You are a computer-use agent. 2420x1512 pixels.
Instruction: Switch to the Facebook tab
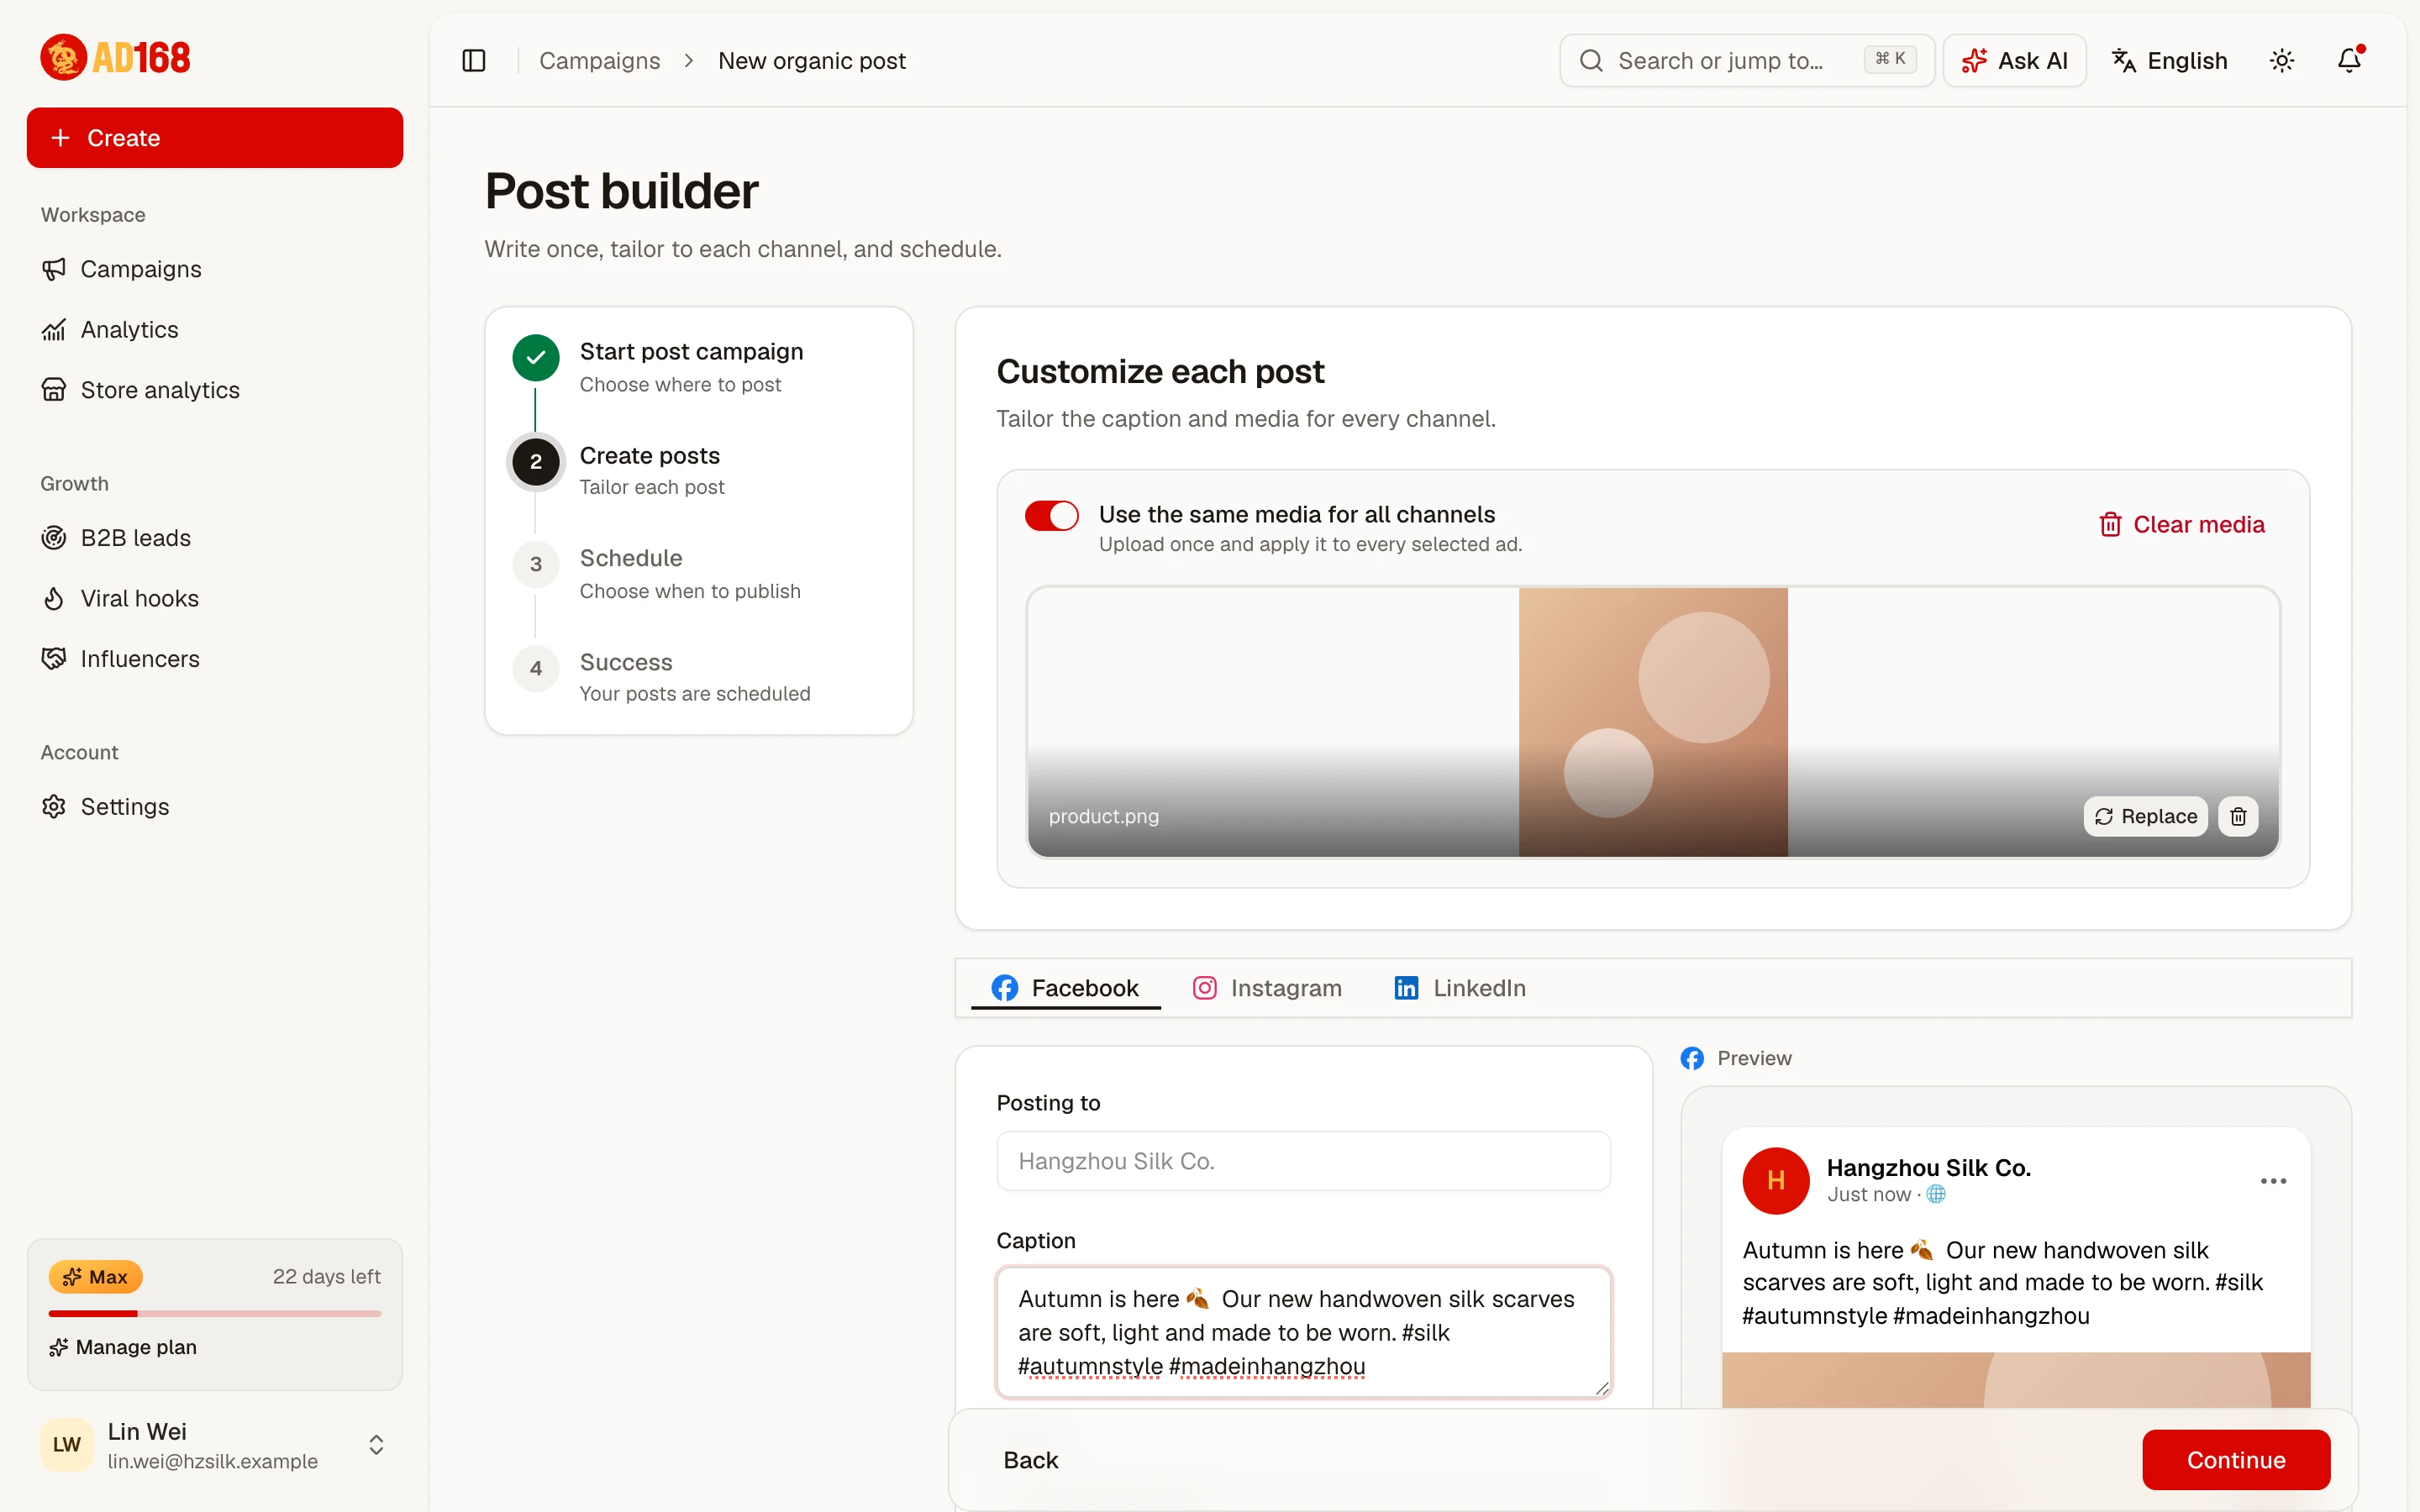click(x=1065, y=988)
